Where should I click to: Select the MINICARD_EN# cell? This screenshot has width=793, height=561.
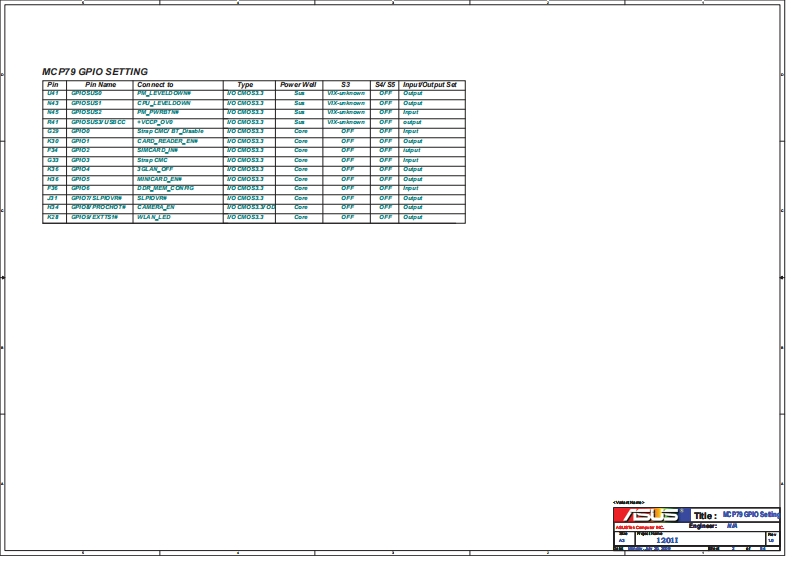click(x=160, y=179)
